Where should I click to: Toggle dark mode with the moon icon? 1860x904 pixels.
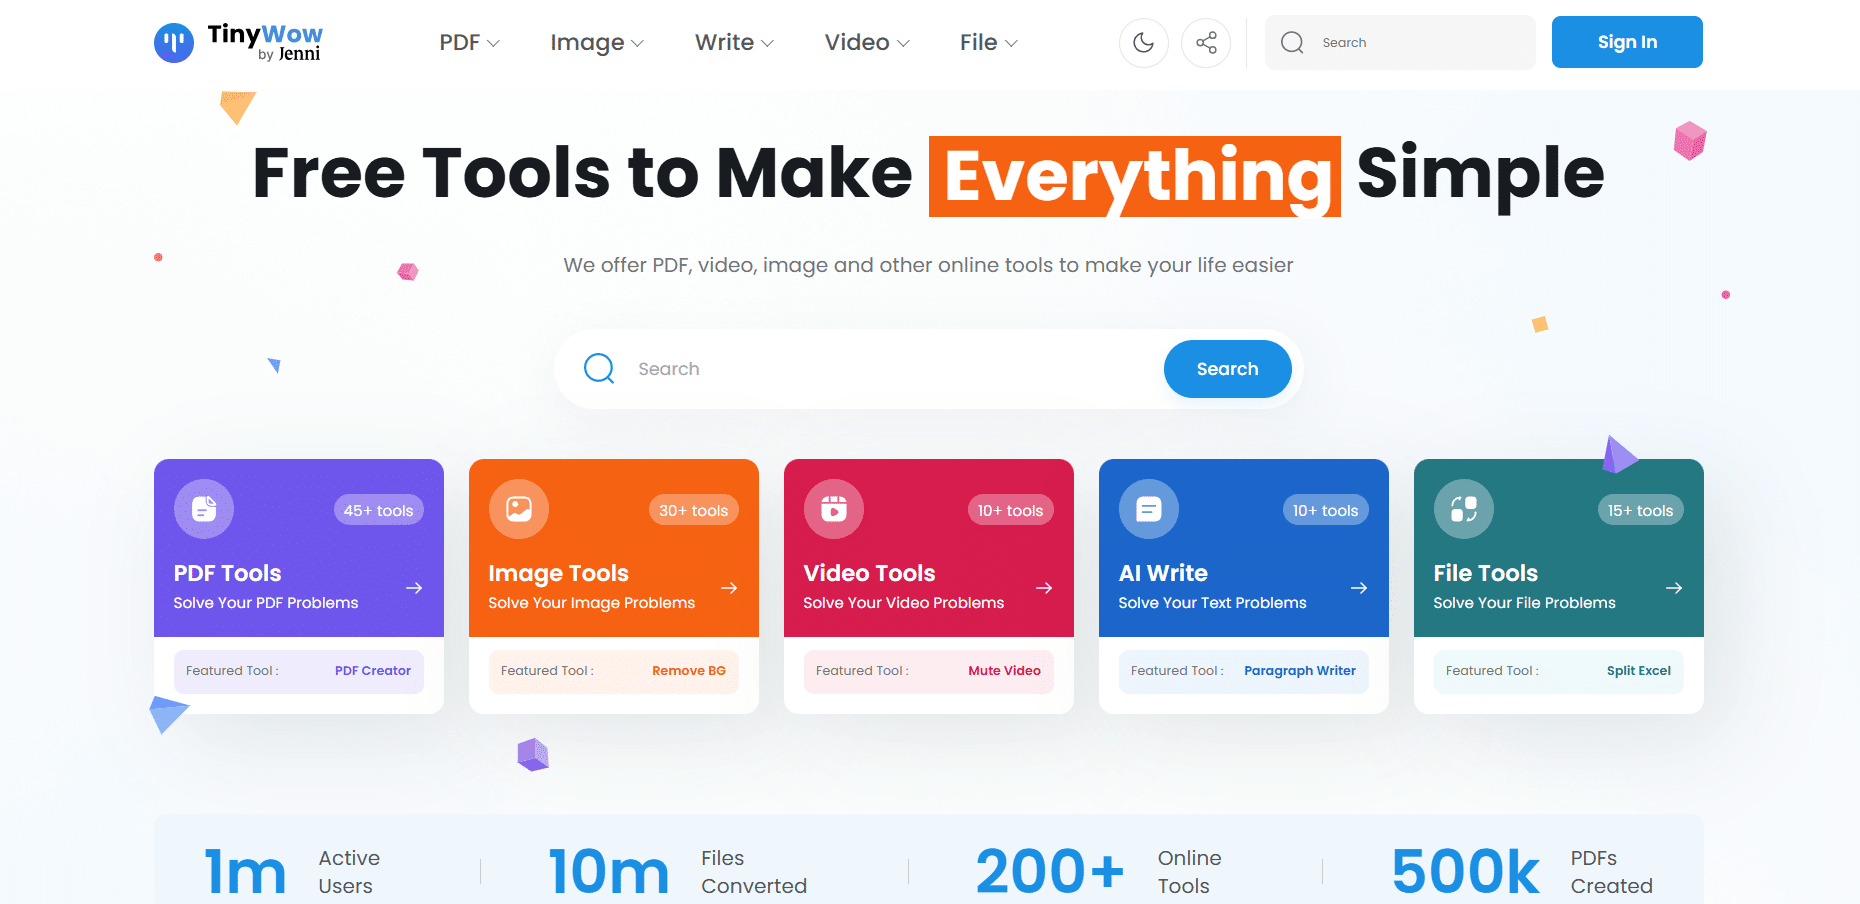pyautogui.click(x=1143, y=43)
